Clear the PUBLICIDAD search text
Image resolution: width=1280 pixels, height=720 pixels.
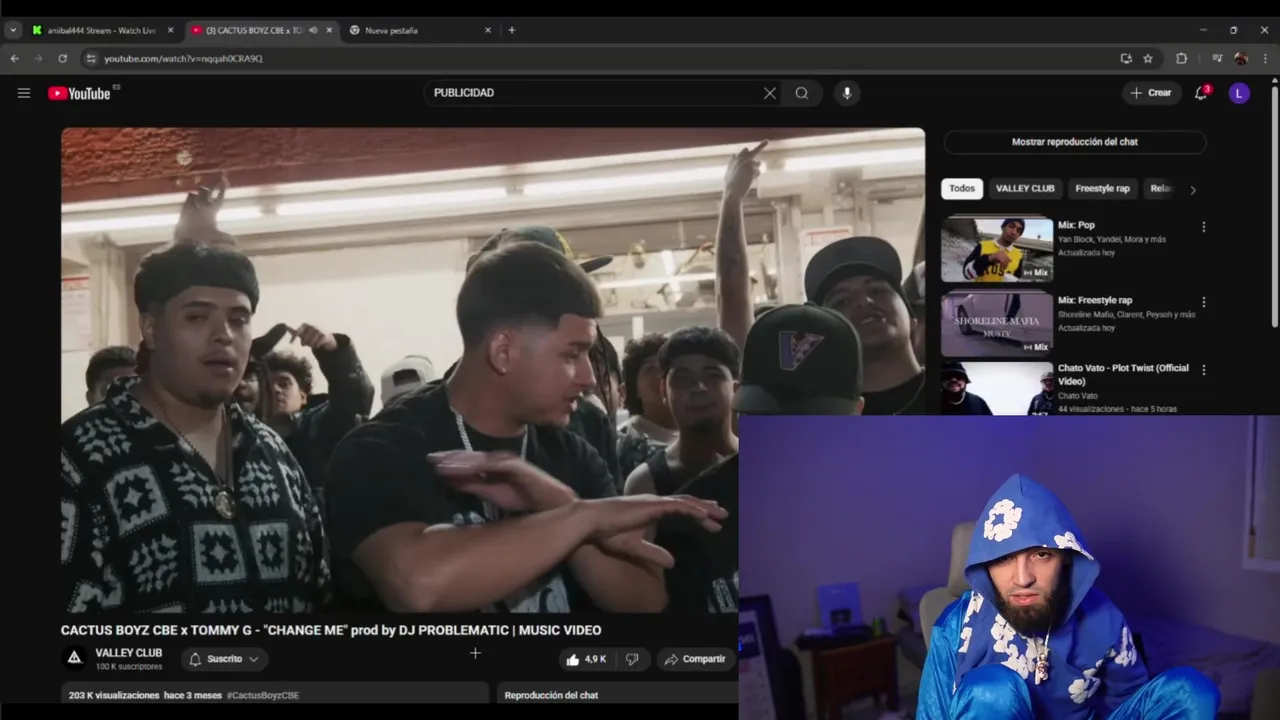[770, 93]
